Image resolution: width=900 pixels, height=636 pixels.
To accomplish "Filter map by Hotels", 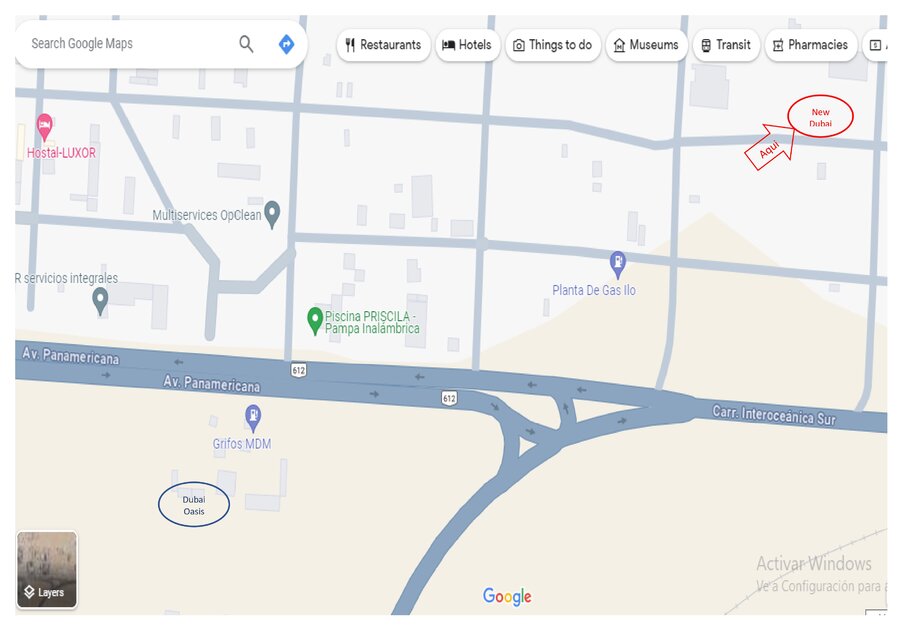I will point(467,45).
